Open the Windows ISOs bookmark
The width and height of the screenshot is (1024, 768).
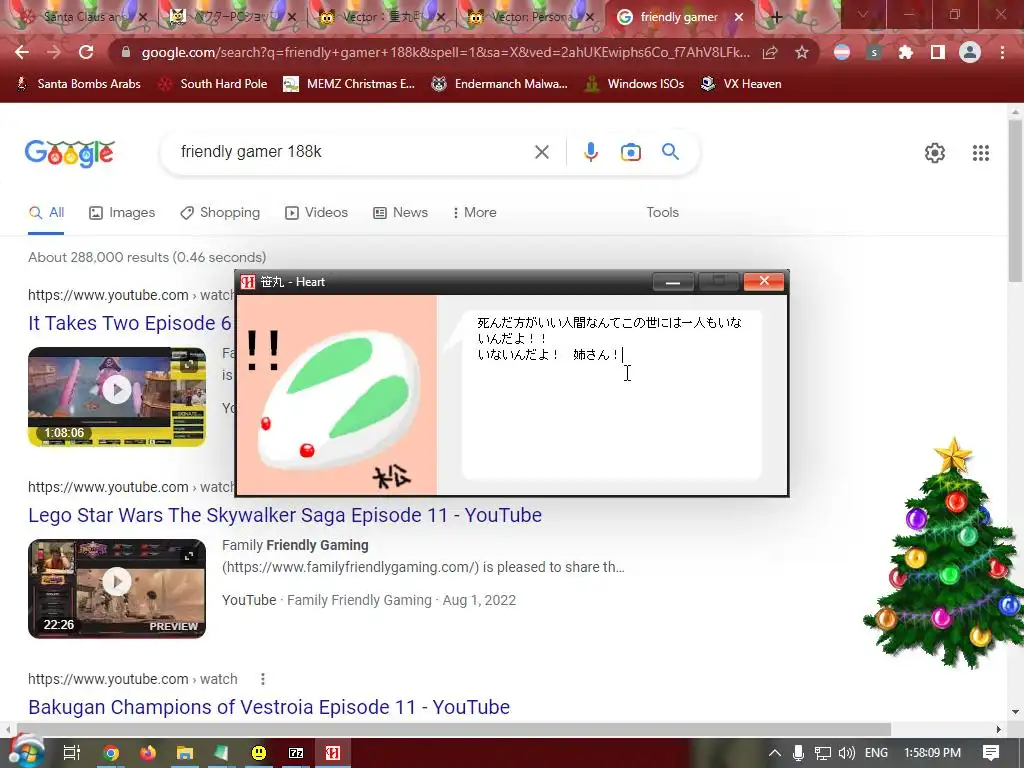(634, 84)
